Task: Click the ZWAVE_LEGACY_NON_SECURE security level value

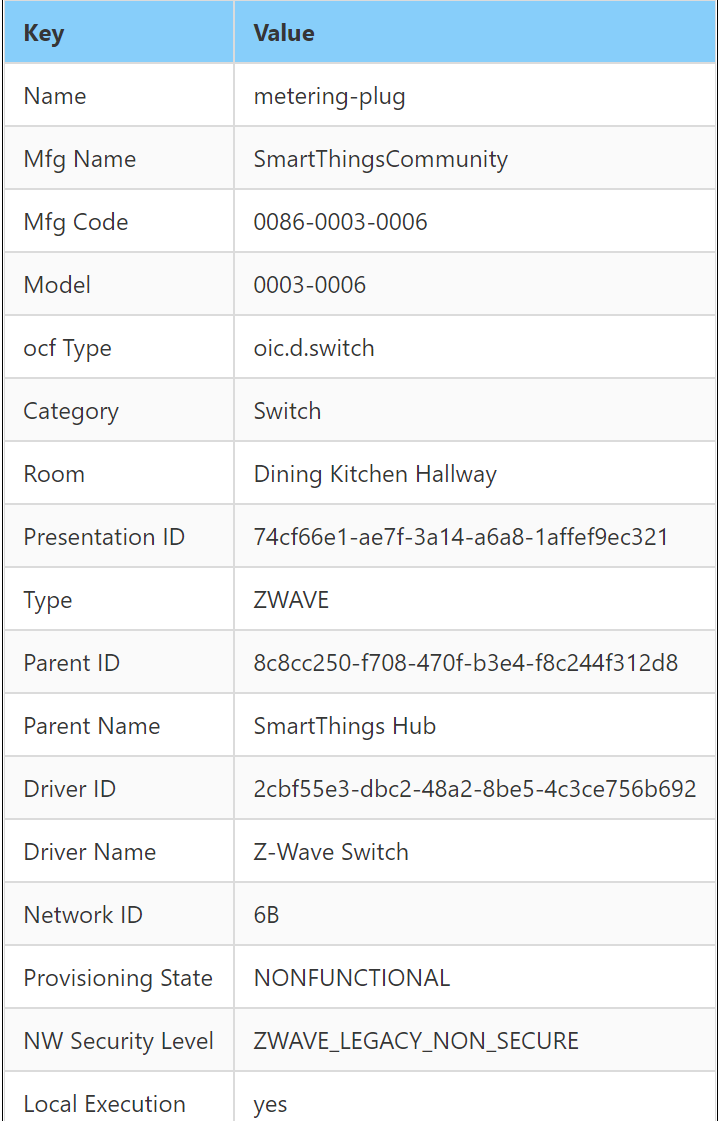Action: tap(416, 1041)
